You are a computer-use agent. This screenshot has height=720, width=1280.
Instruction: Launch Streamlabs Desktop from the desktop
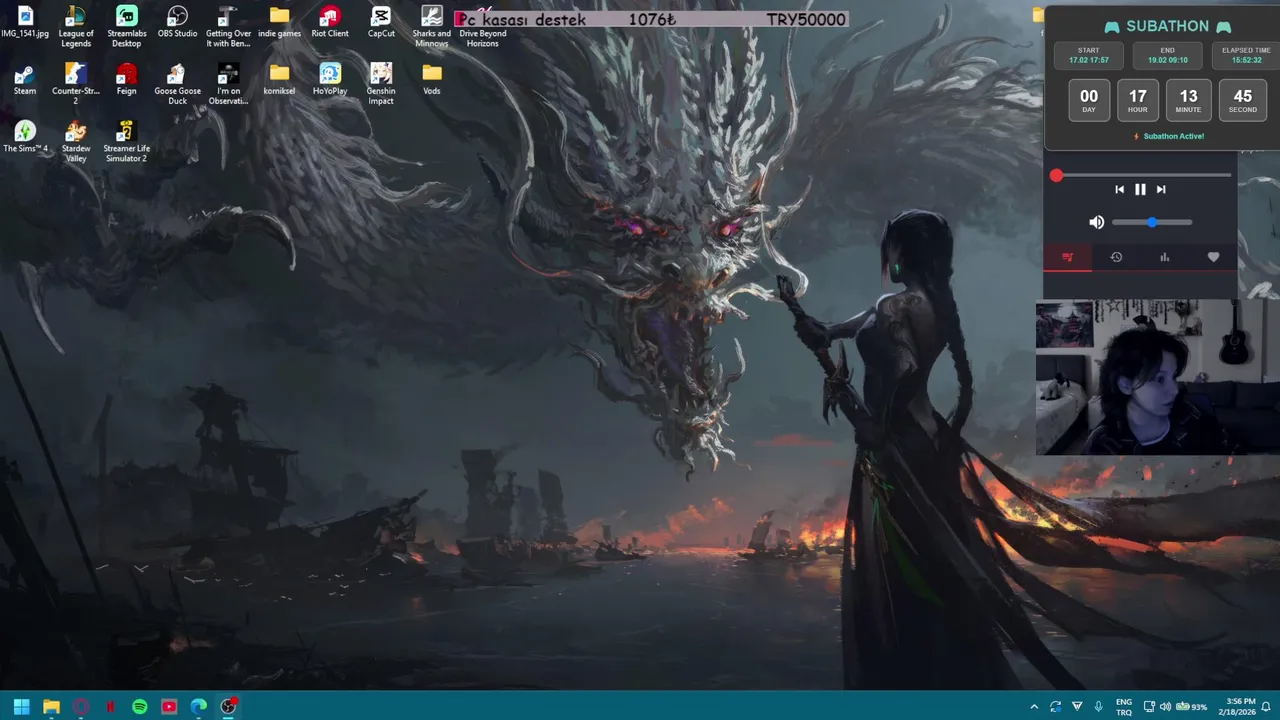click(x=126, y=26)
